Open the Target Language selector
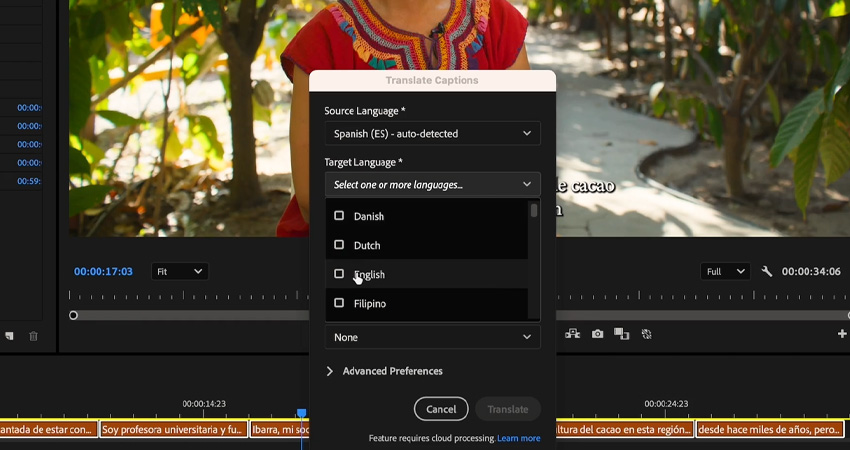 [x=432, y=185]
